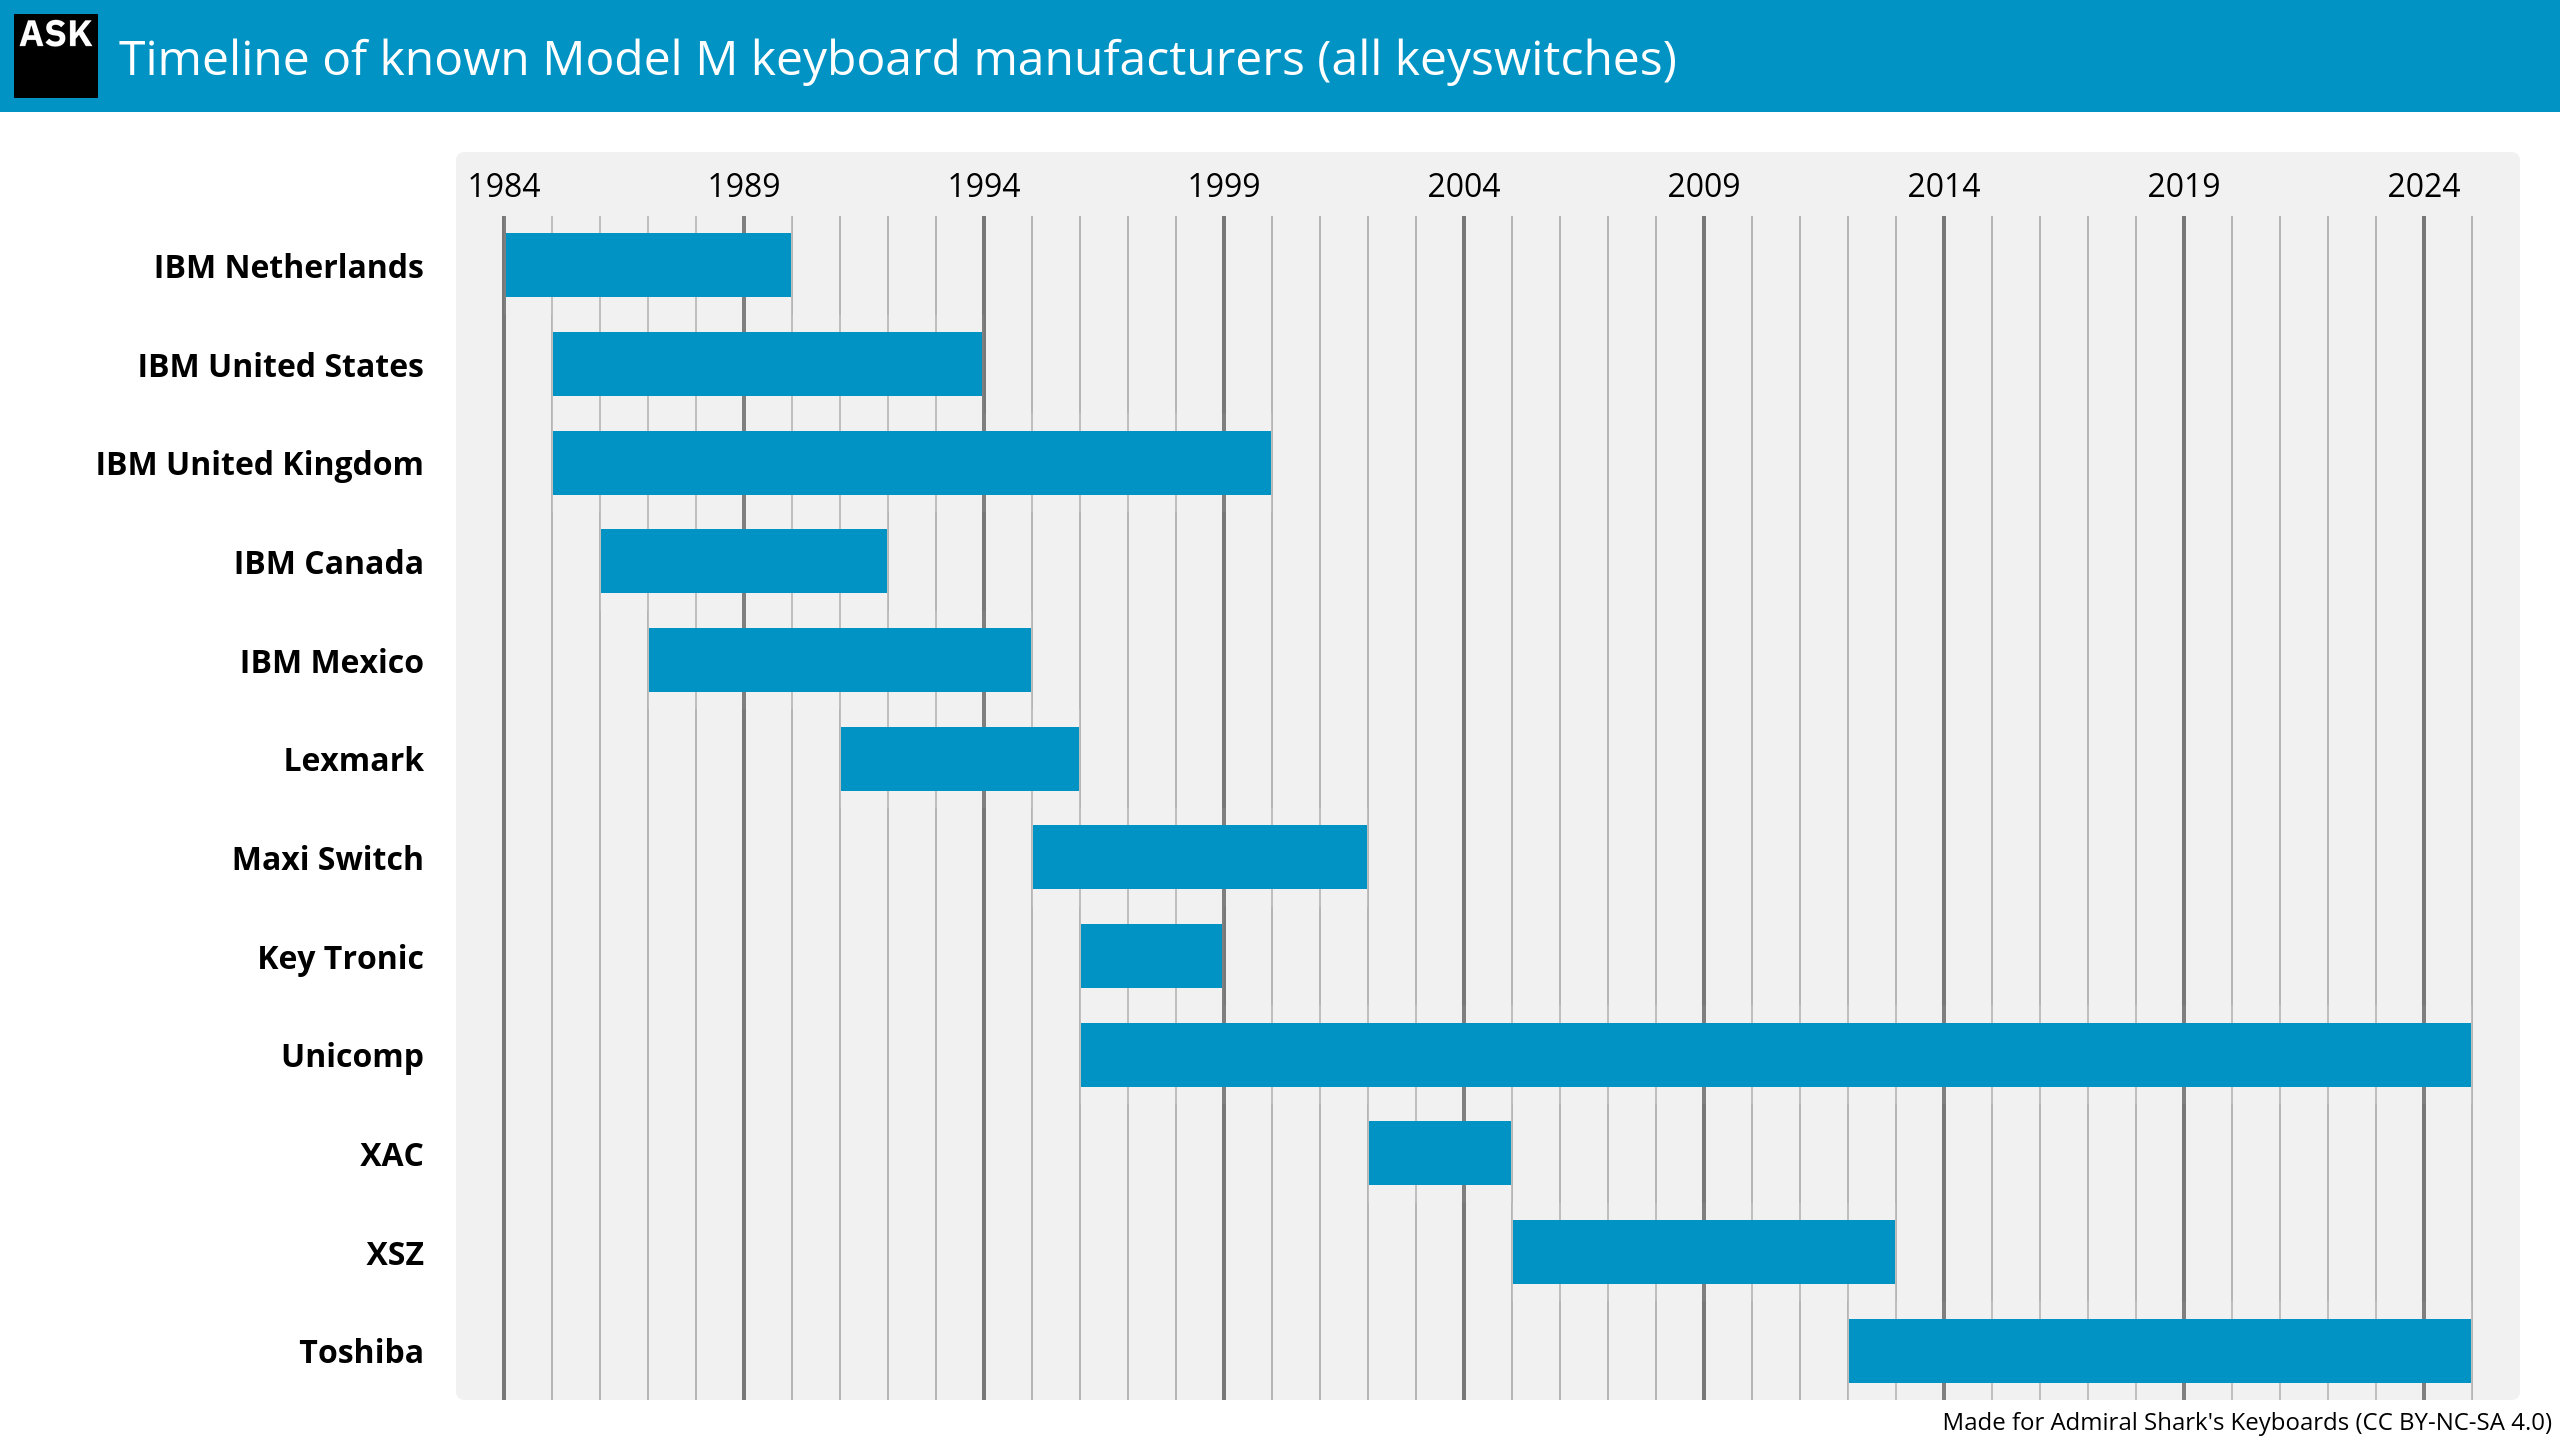
Task: Select the Lexmark row label
Action: tap(353, 760)
